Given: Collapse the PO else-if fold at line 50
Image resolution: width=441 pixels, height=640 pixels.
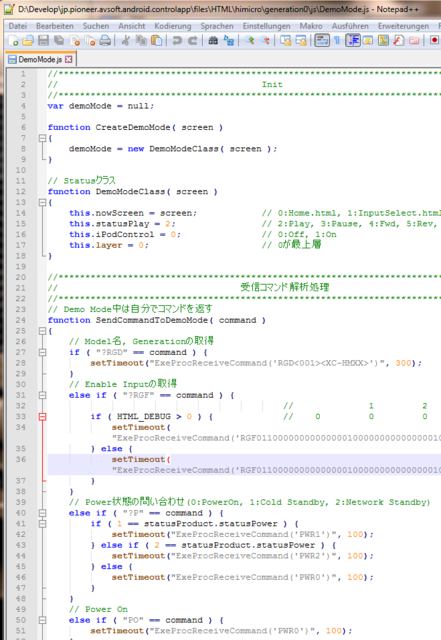Looking at the screenshot, I should click(42, 620).
